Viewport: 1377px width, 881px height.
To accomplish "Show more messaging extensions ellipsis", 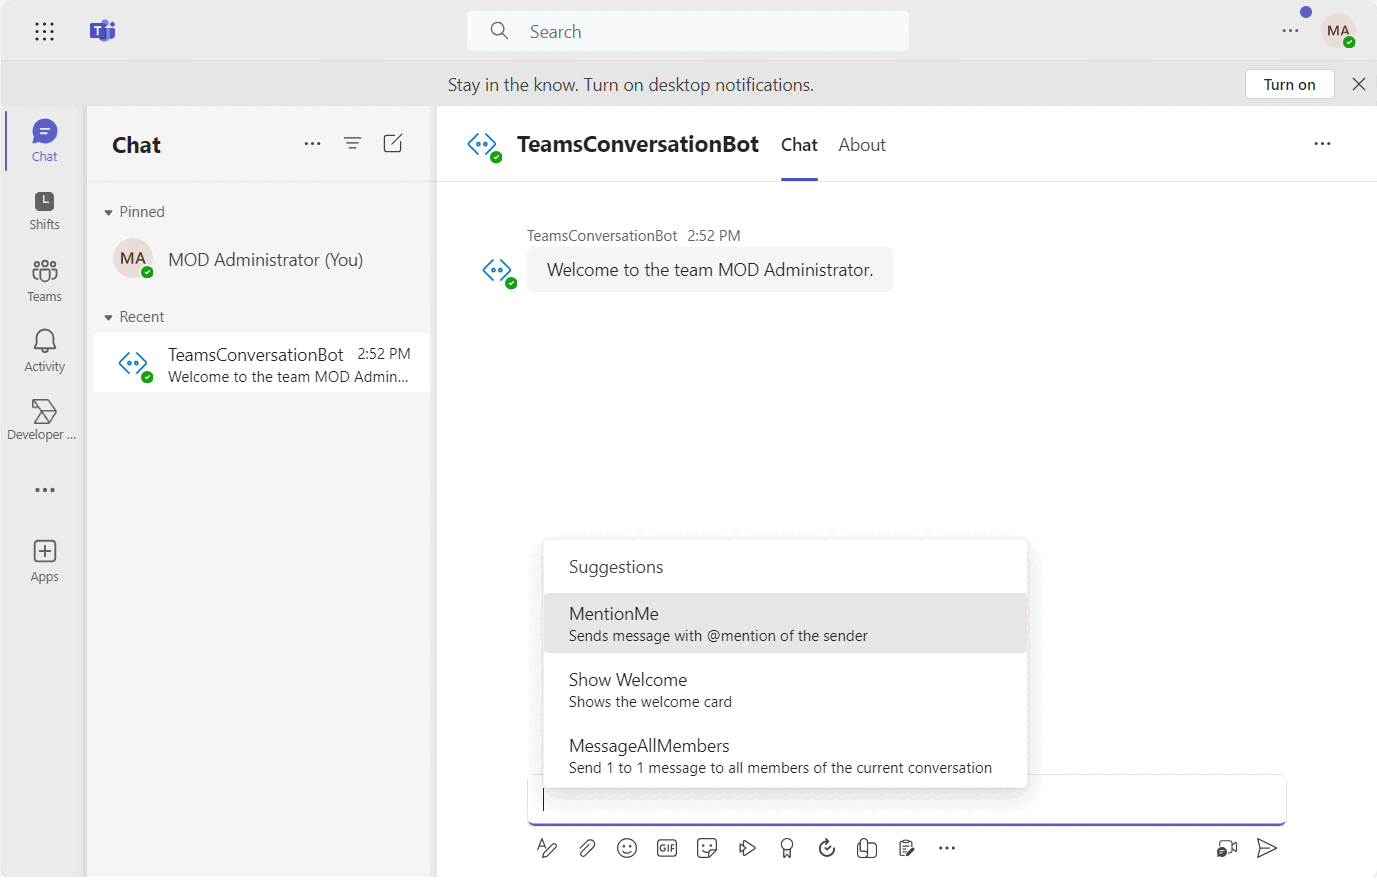I will click(947, 848).
